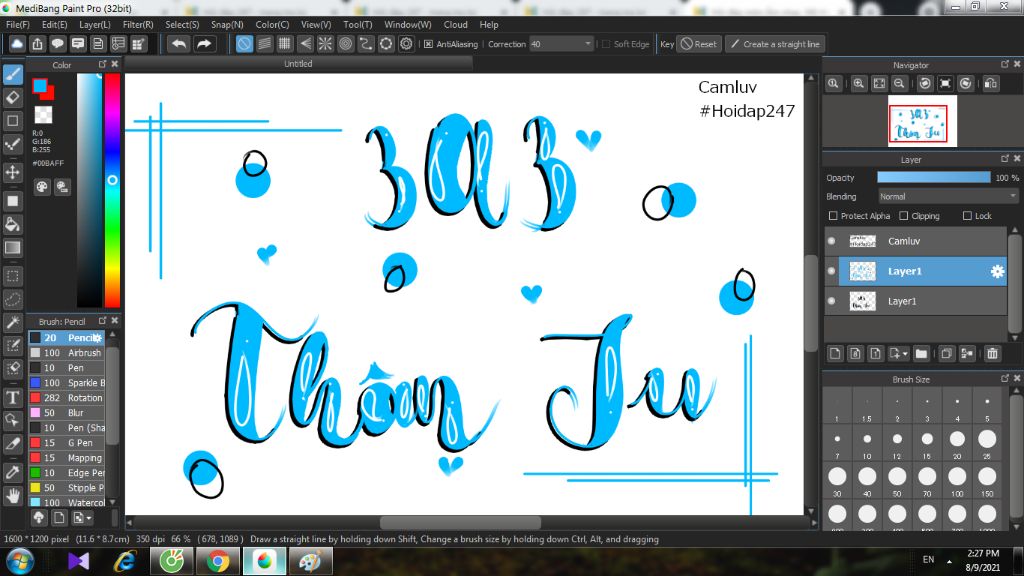Click Create a straight line button

click(775, 44)
